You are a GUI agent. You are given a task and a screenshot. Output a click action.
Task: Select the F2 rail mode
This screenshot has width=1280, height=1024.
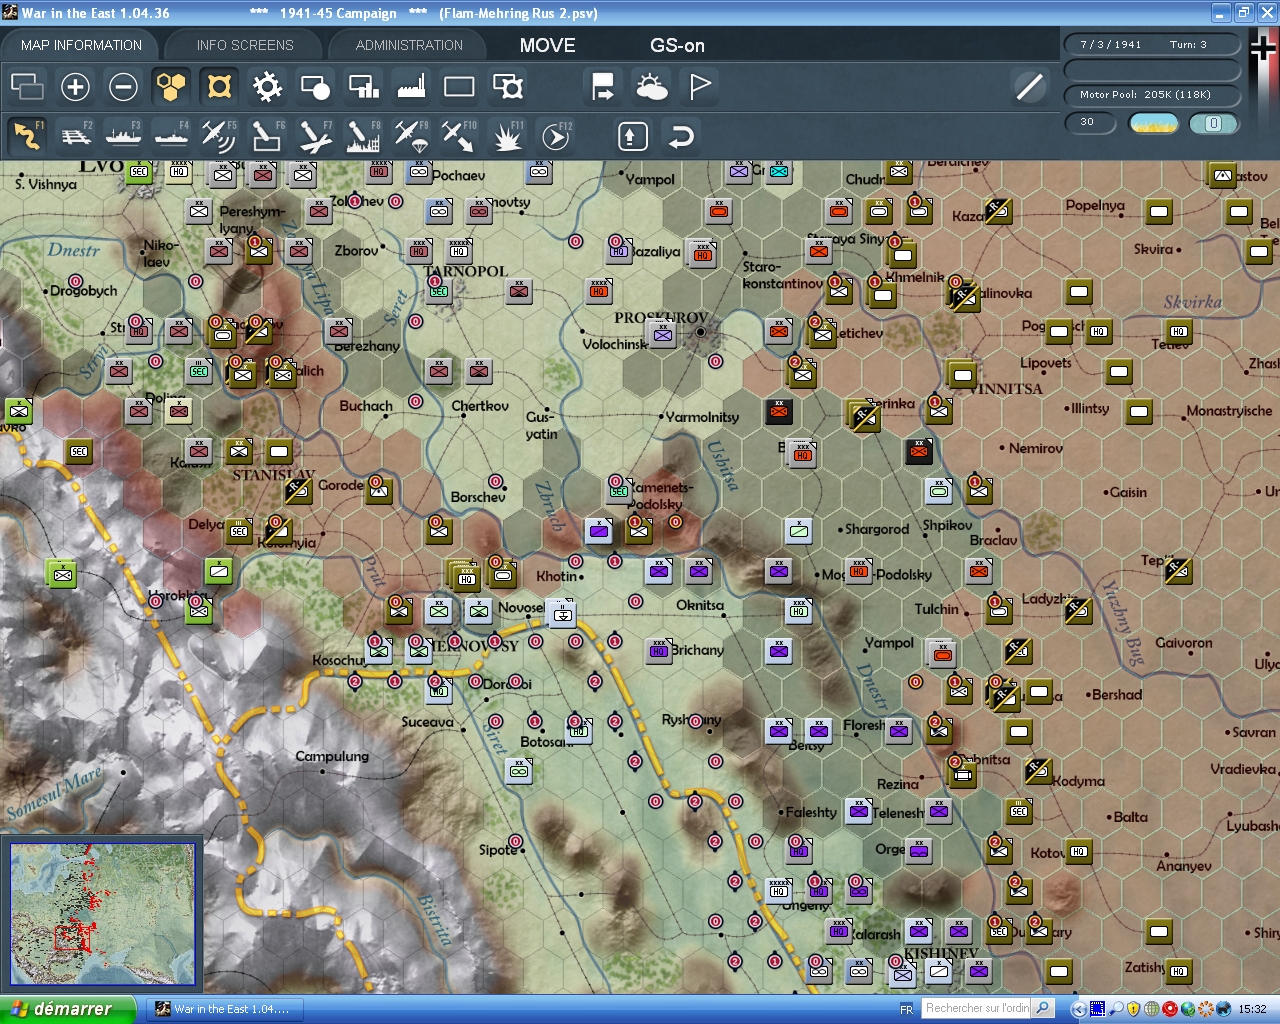click(75, 135)
